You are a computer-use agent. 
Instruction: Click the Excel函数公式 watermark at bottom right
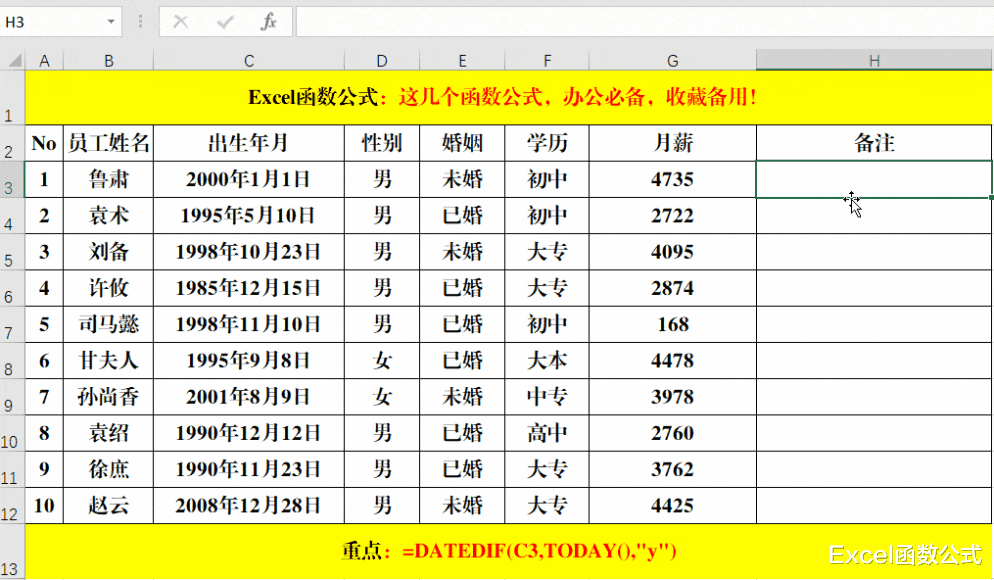click(x=899, y=549)
